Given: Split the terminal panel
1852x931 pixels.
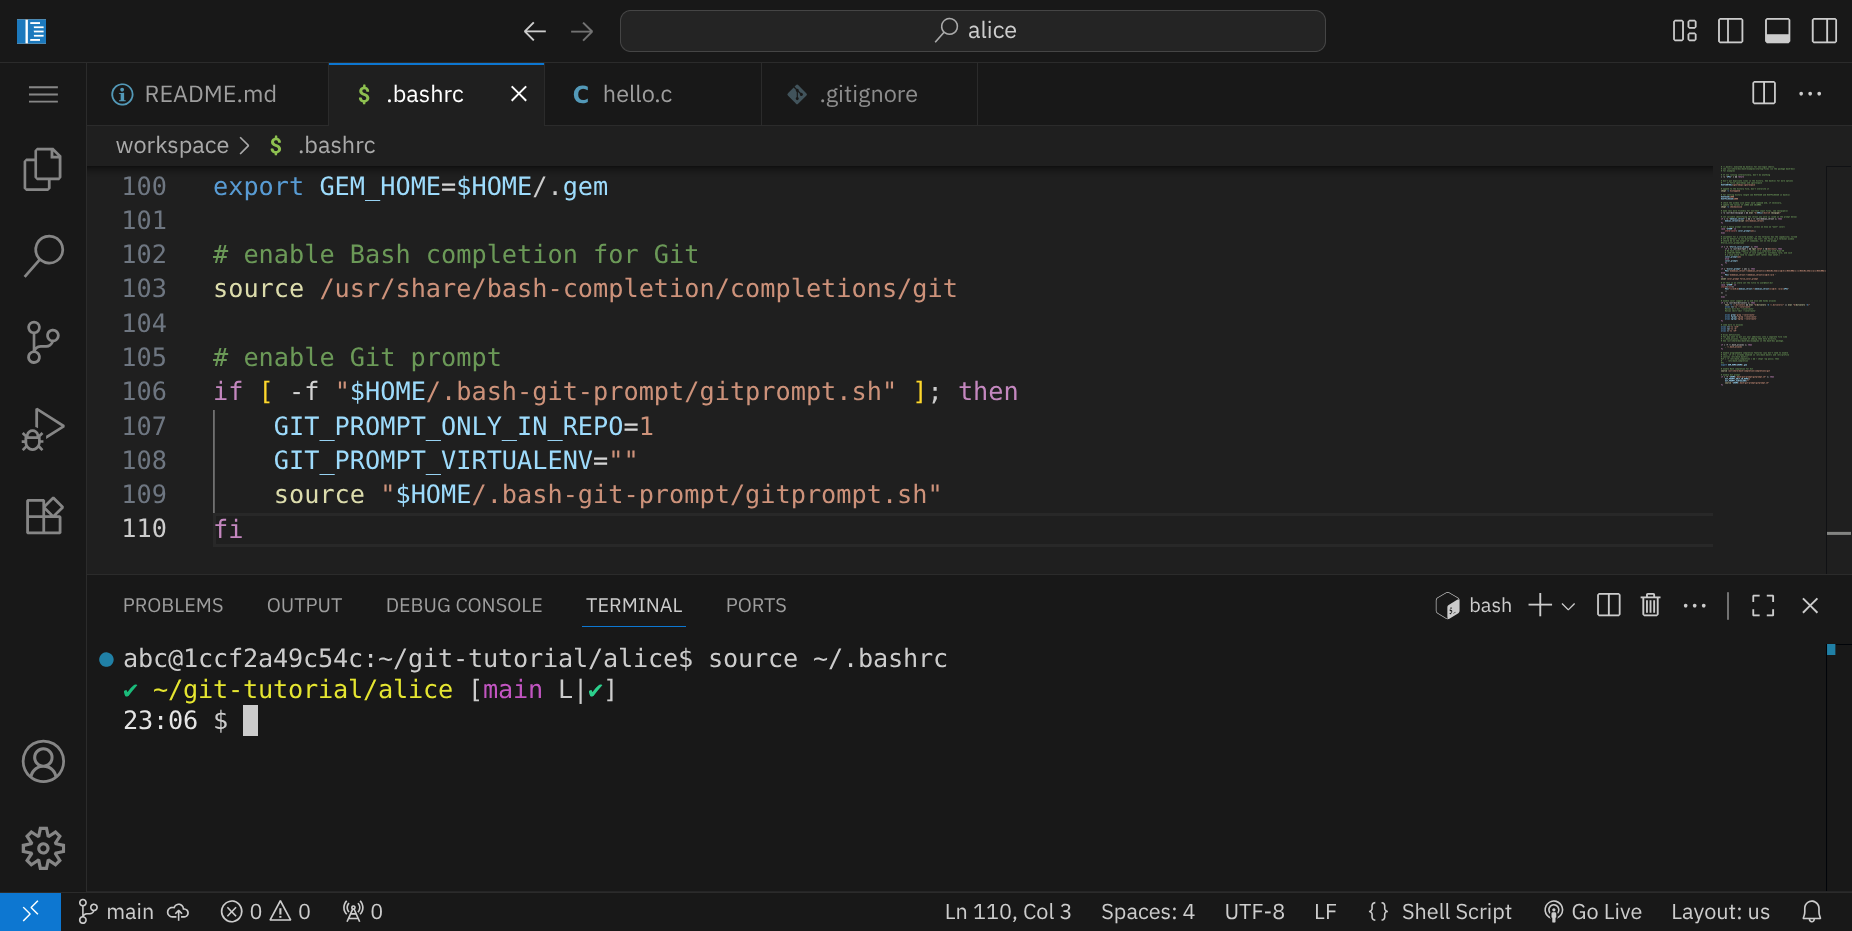Looking at the screenshot, I should pyautogui.click(x=1608, y=605).
